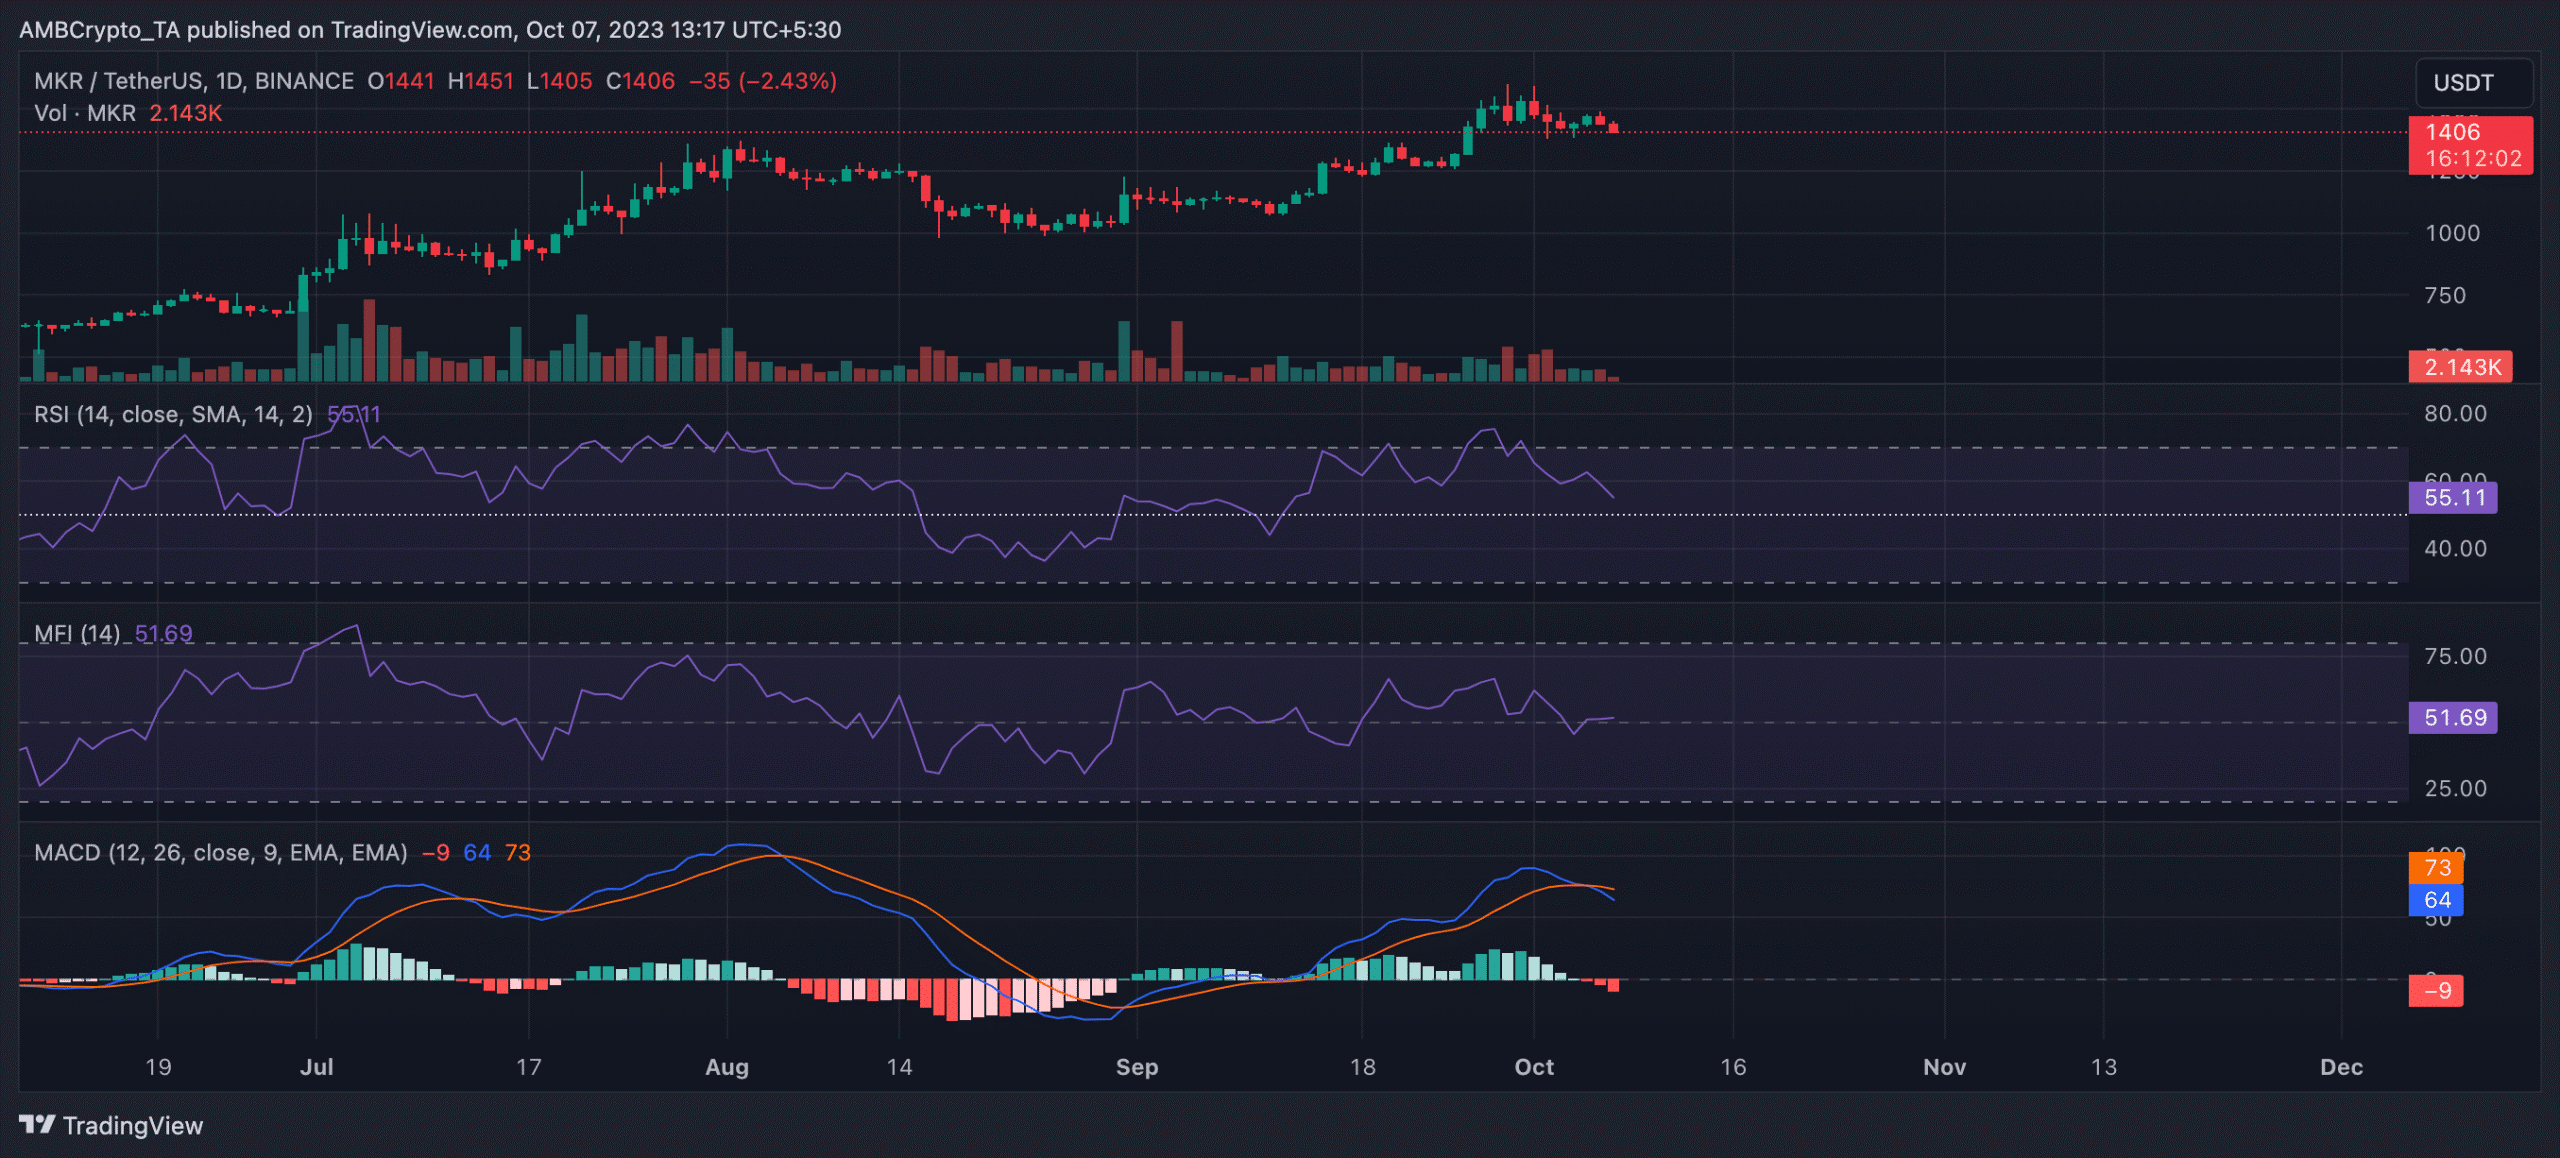The image size is (2560, 1158).
Task: Click the 18 date label on time axis
Action: pos(1362,1067)
